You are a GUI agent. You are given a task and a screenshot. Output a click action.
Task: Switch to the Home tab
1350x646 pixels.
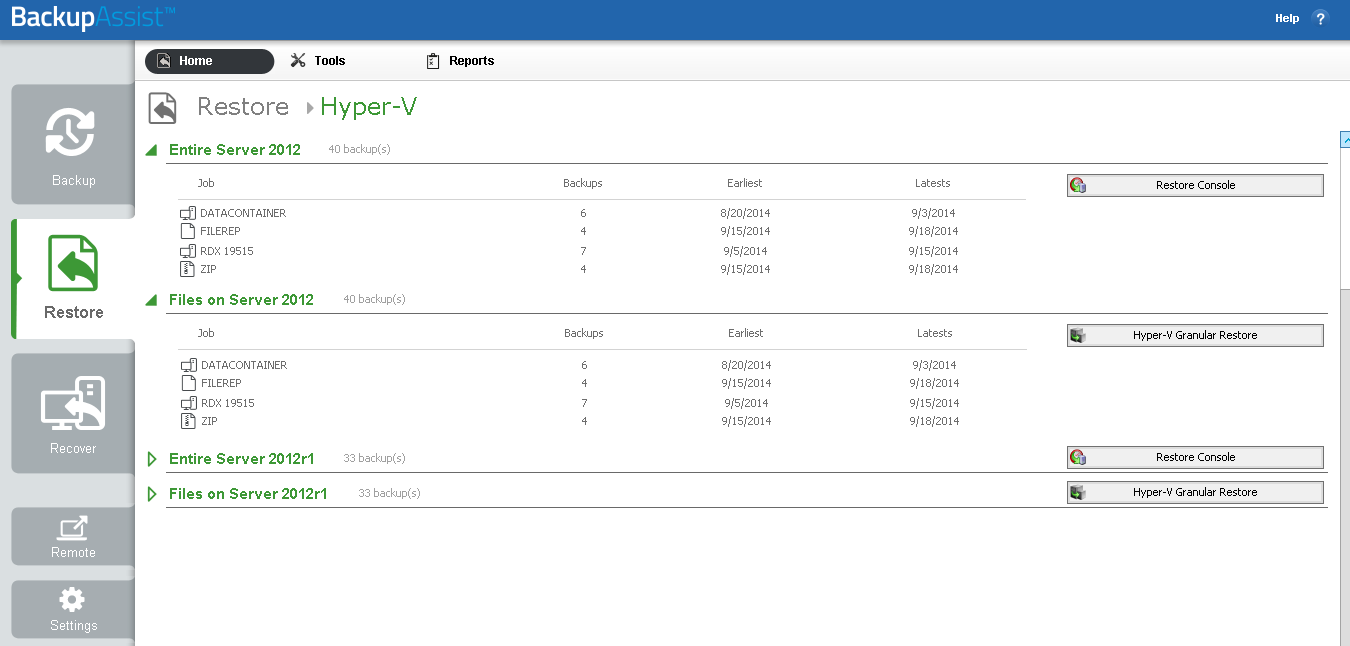point(209,61)
